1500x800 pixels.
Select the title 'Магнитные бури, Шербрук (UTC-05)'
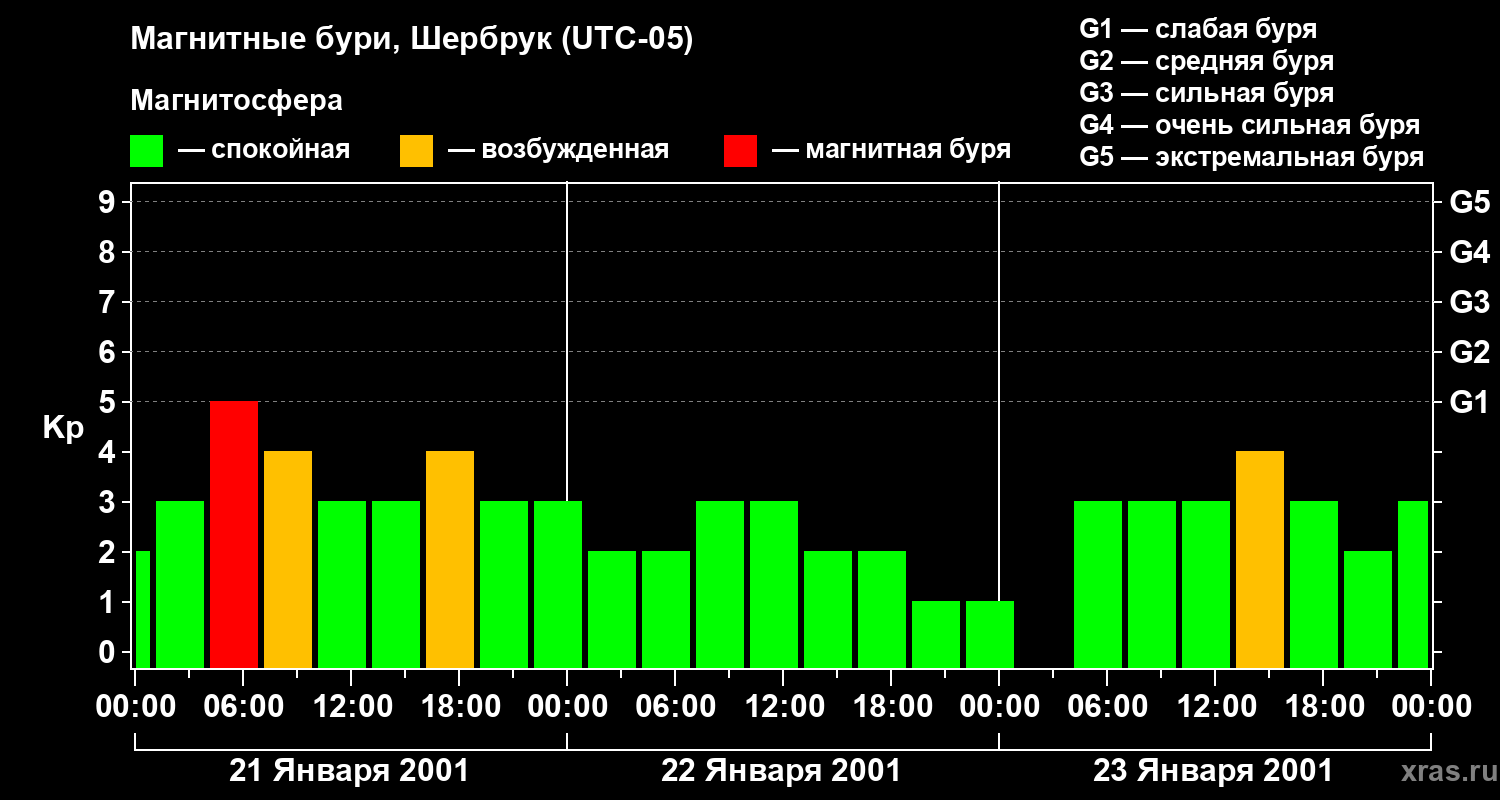[411, 40]
